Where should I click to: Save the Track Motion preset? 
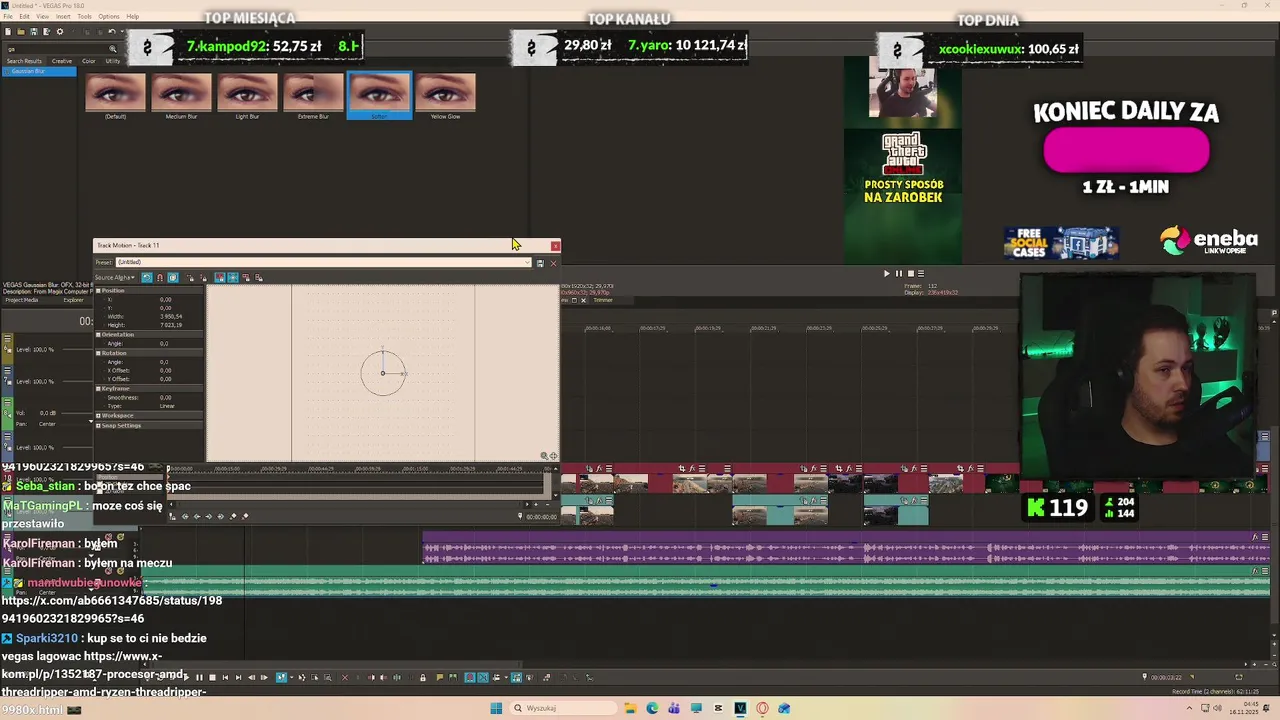pos(540,262)
